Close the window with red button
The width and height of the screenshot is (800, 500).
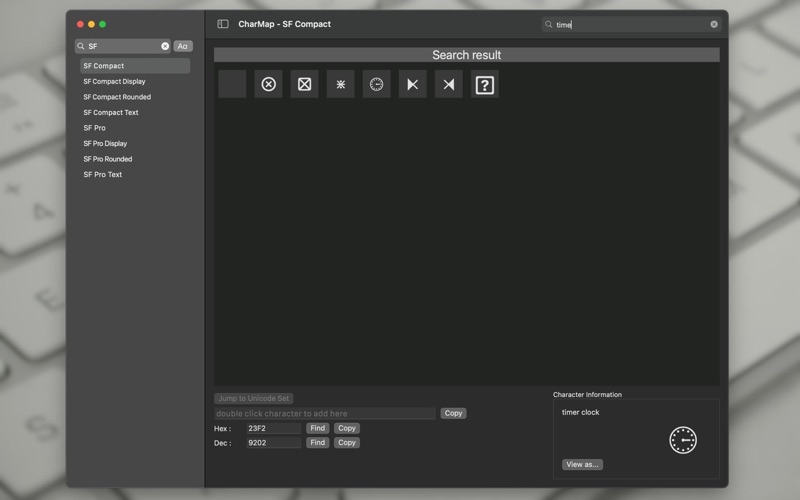80,24
